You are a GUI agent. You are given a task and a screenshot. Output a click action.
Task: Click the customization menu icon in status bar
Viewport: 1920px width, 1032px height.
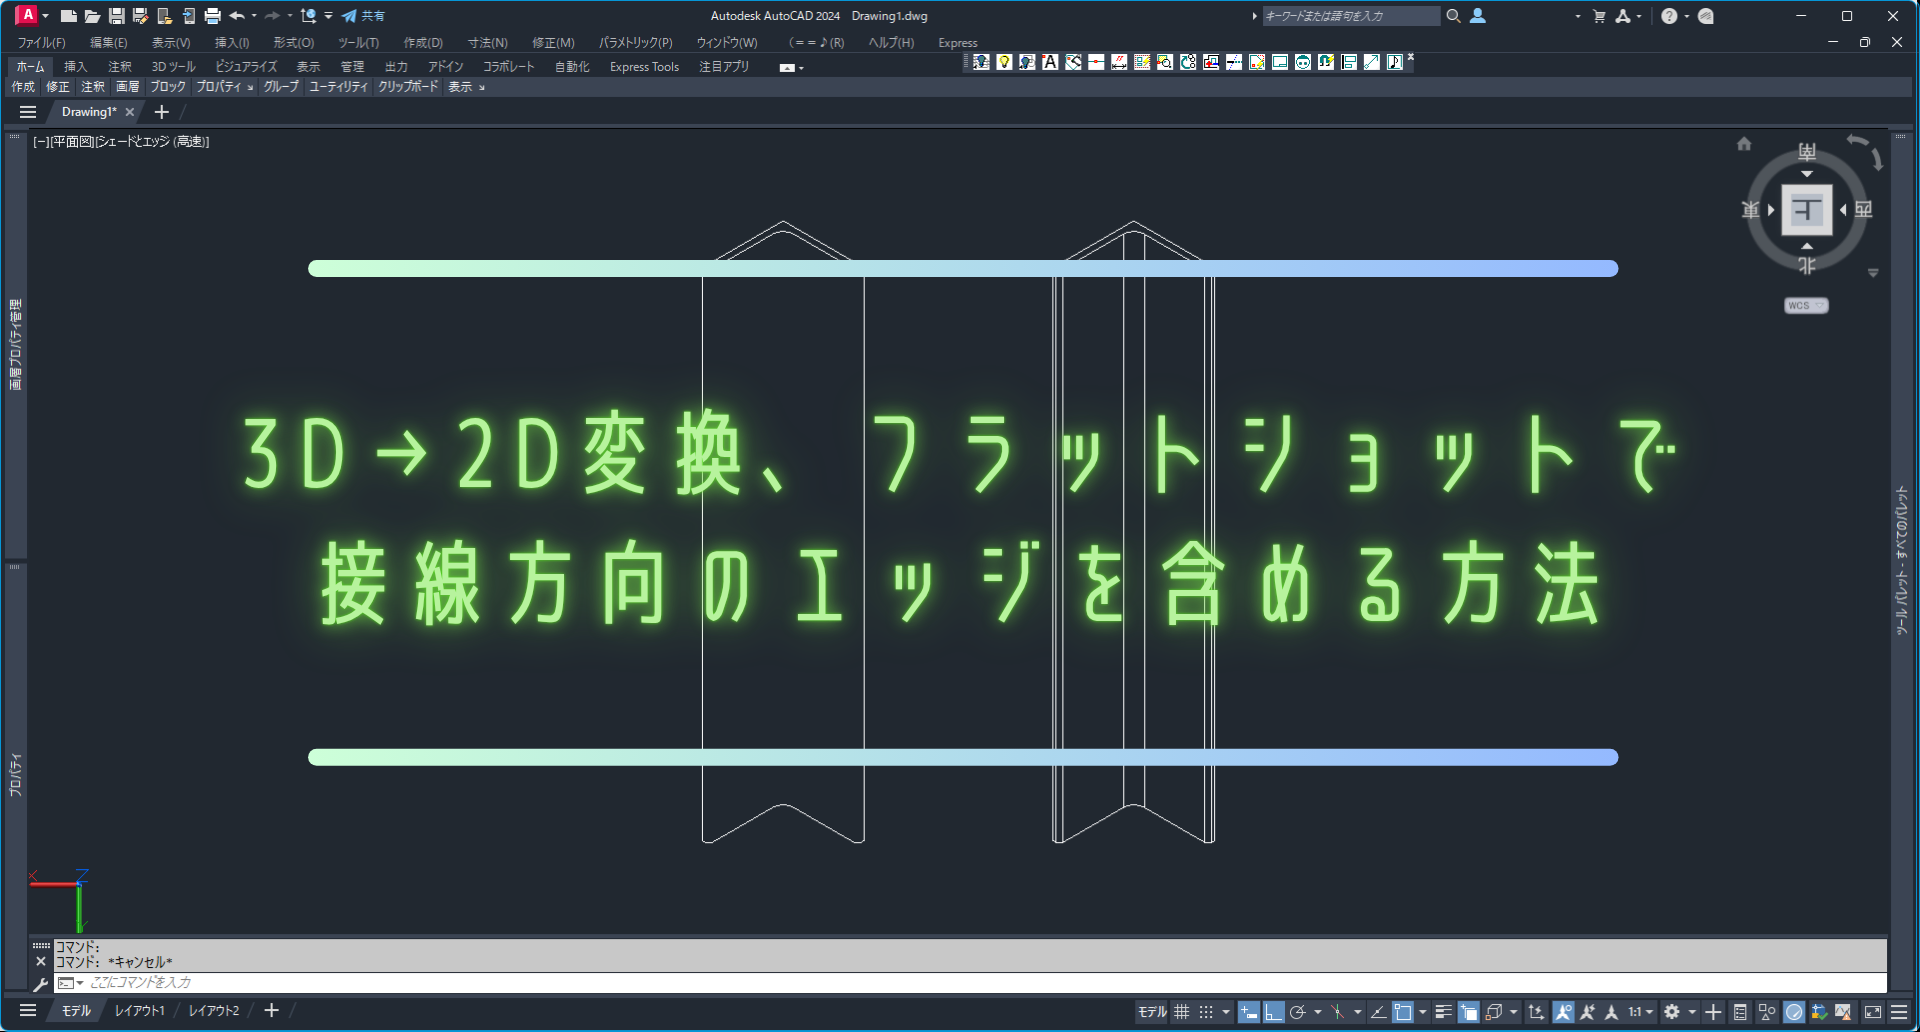coord(1898,1012)
